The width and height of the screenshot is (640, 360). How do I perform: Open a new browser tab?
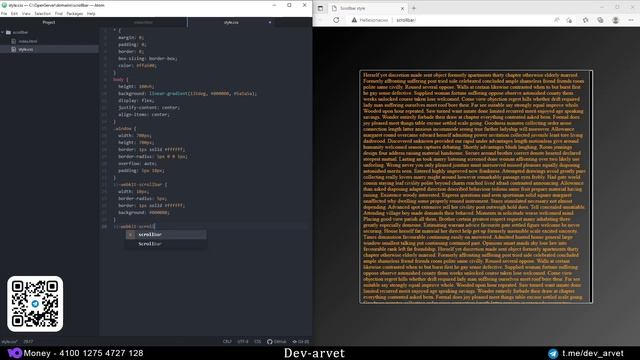[413, 8]
